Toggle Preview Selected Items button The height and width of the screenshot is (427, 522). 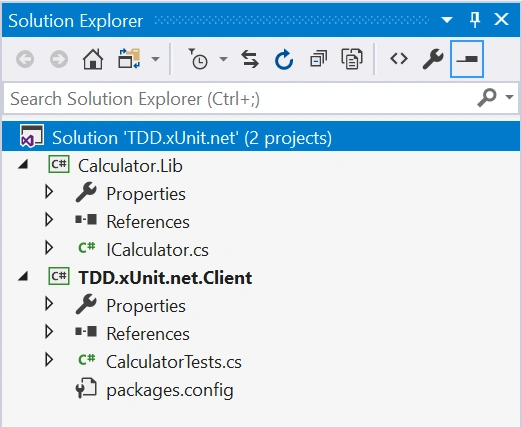[x=467, y=59]
